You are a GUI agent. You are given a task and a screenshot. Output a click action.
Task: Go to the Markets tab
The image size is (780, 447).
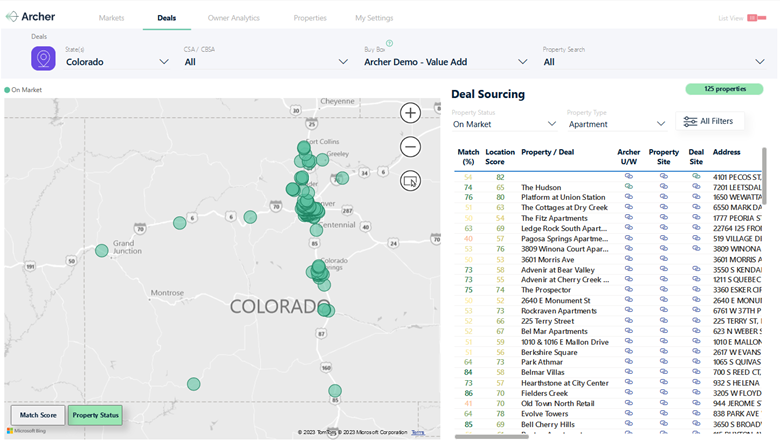(111, 18)
